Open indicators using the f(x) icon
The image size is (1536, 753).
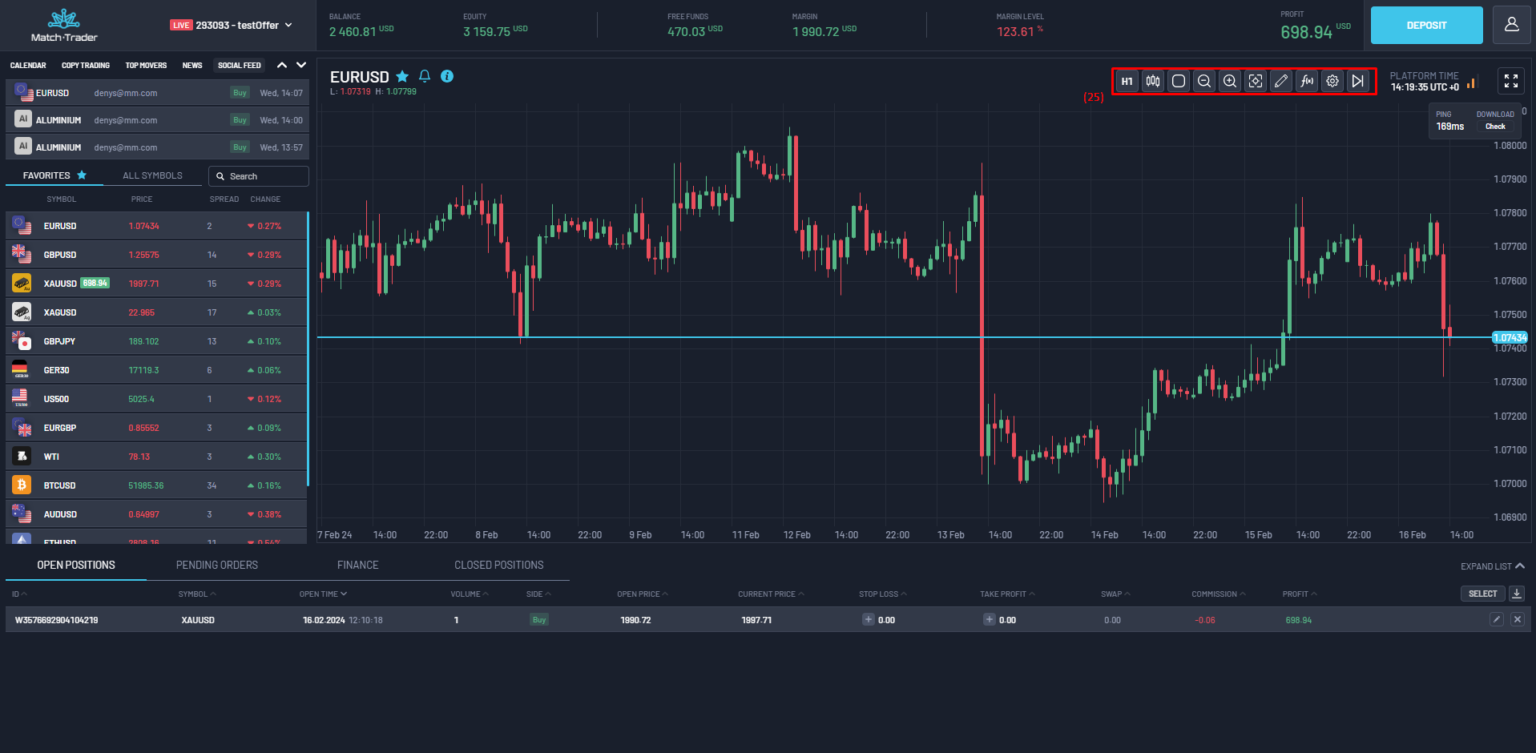(x=1307, y=81)
